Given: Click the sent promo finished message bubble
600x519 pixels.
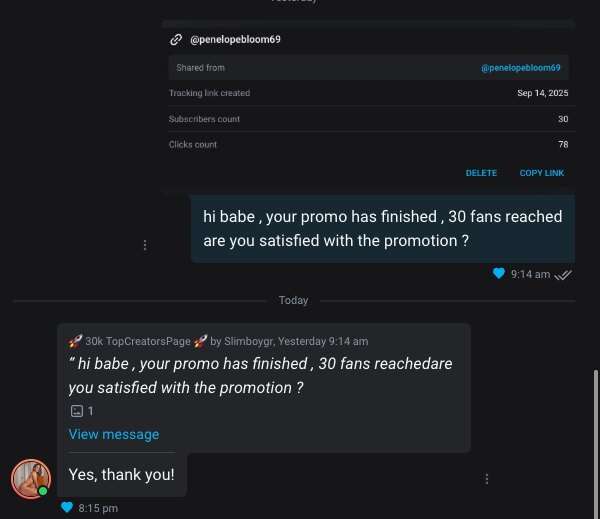Looking at the screenshot, I should click(383, 229).
